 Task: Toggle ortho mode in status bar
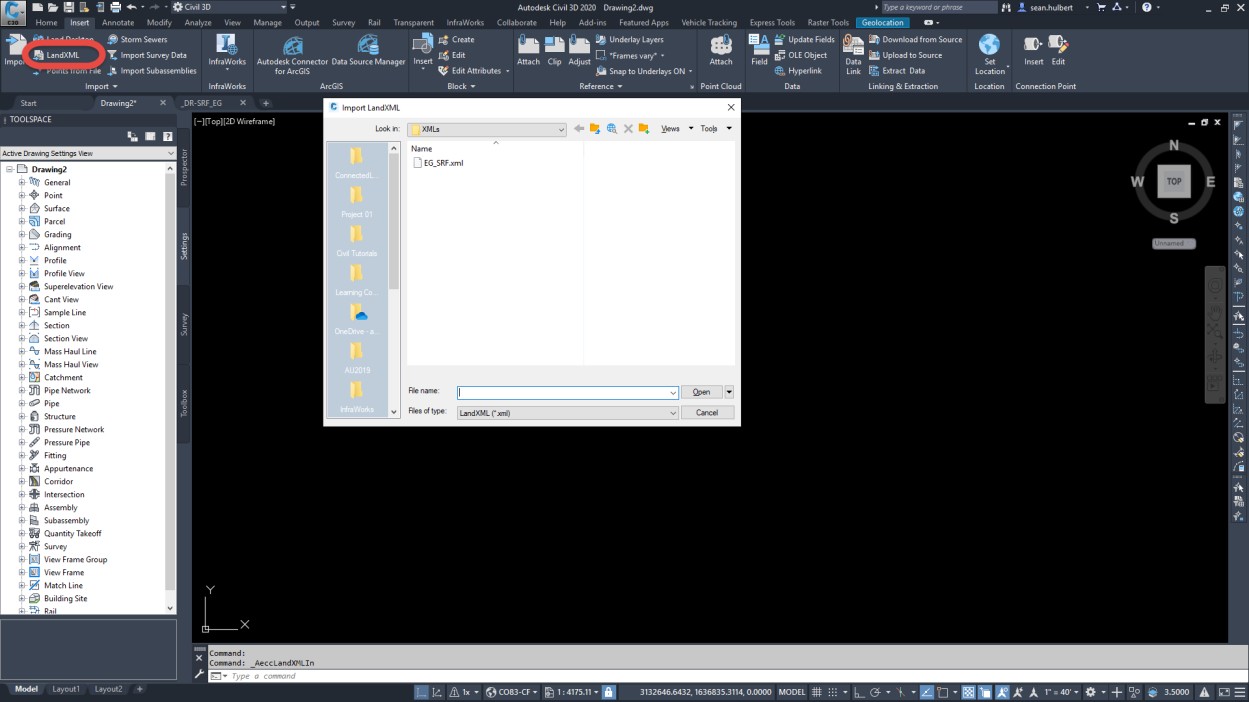860,692
